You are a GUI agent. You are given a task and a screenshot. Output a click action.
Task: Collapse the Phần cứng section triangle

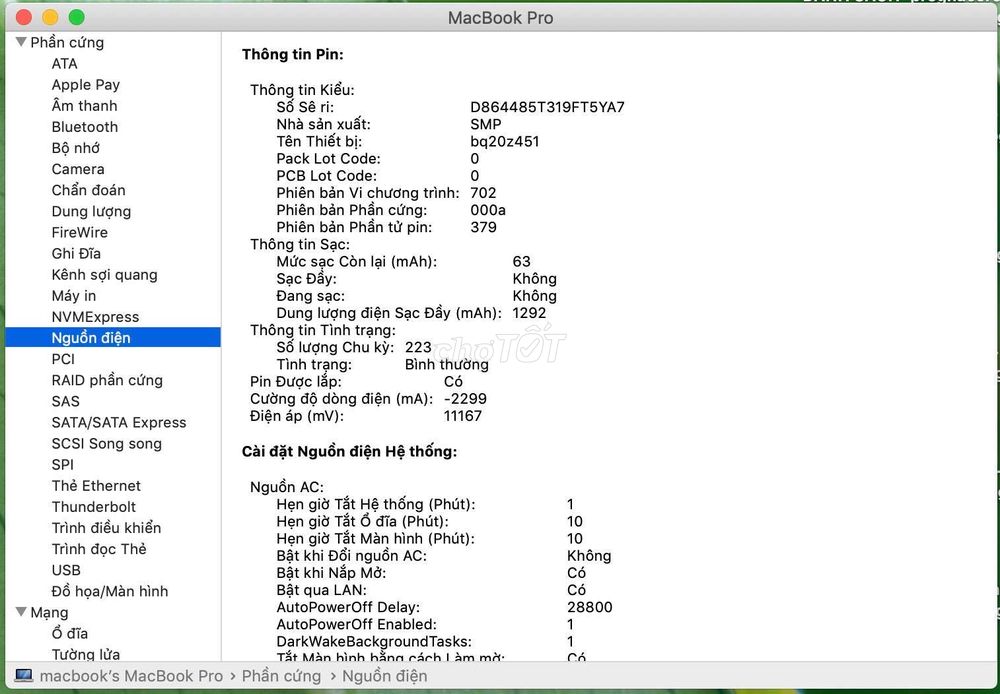[21, 42]
